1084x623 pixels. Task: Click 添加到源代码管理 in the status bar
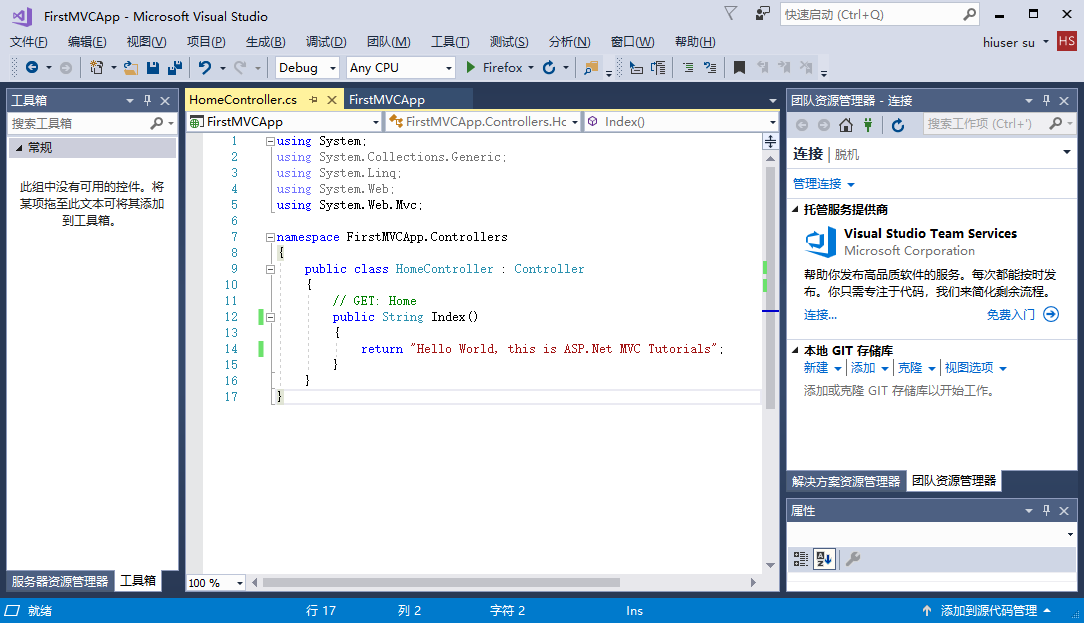988,610
